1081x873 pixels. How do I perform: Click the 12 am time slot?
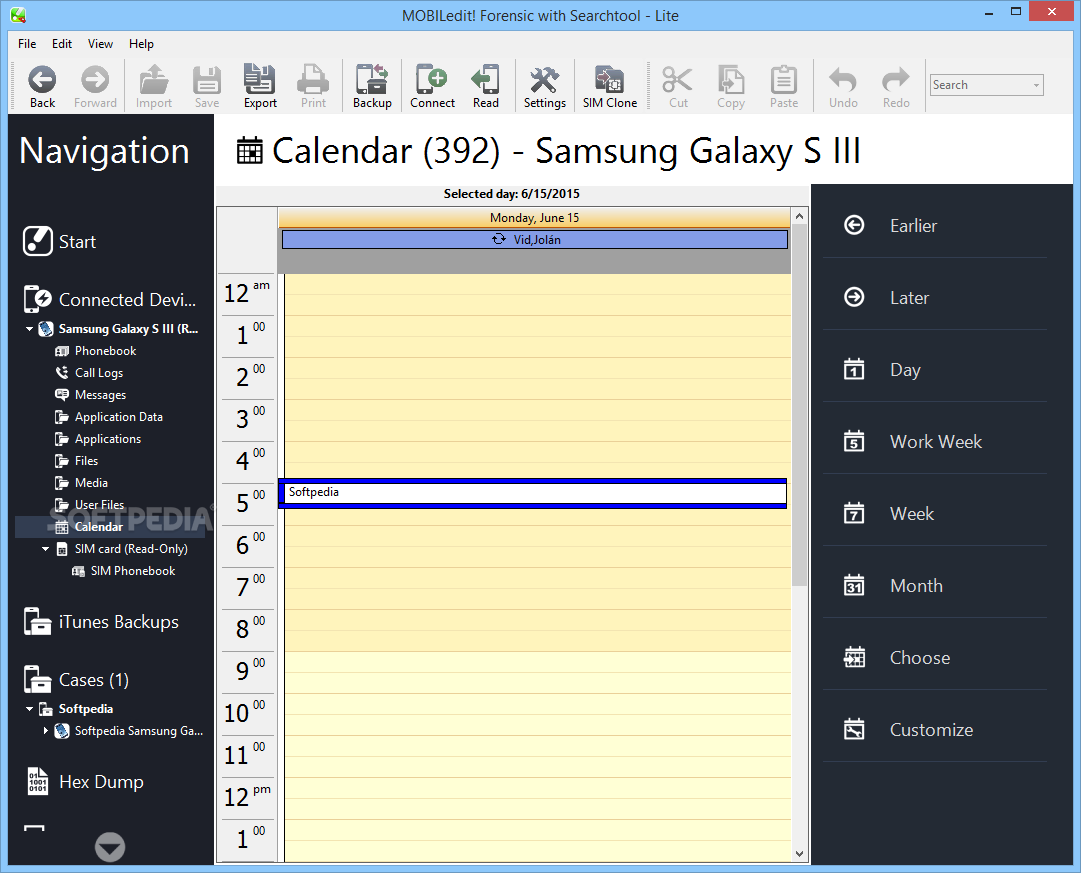(x=538, y=295)
